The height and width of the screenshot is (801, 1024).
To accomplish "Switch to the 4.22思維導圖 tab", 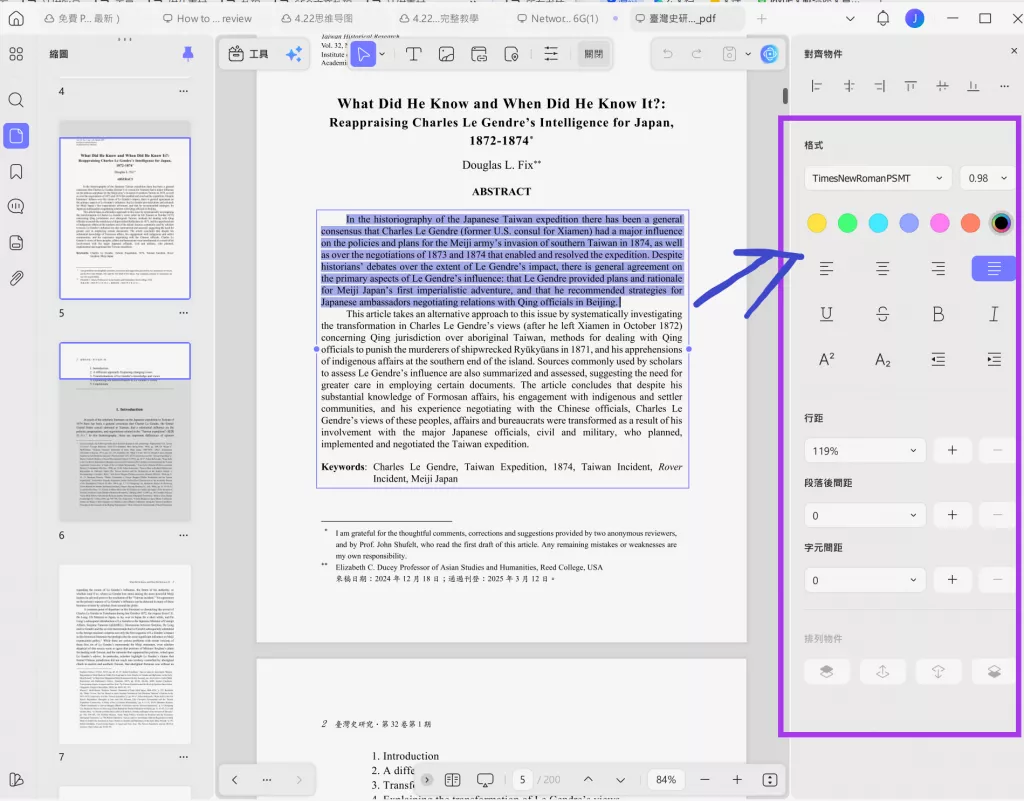I will (x=317, y=18).
